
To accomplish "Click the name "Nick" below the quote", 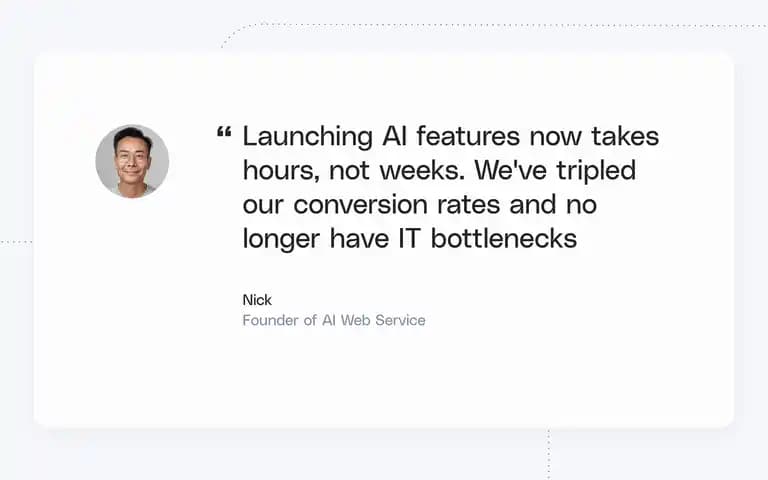I will click(x=257, y=300).
